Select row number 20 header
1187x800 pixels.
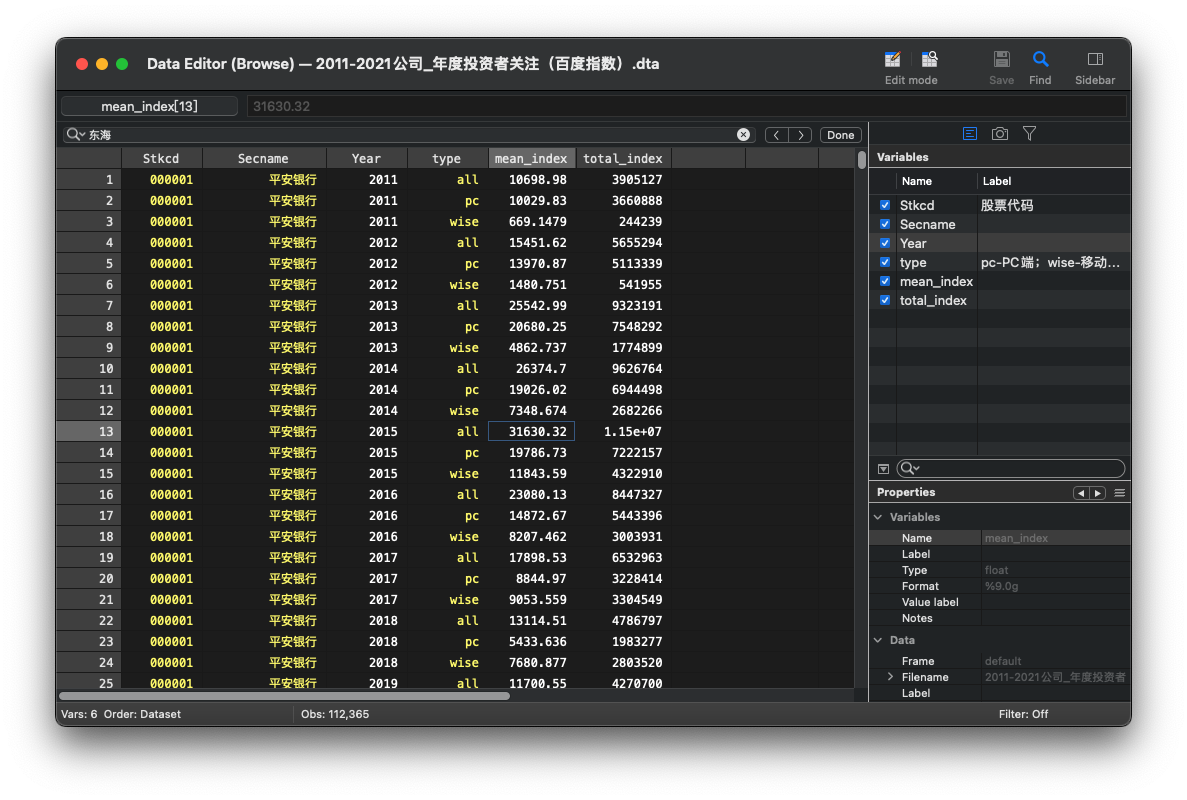pos(89,578)
